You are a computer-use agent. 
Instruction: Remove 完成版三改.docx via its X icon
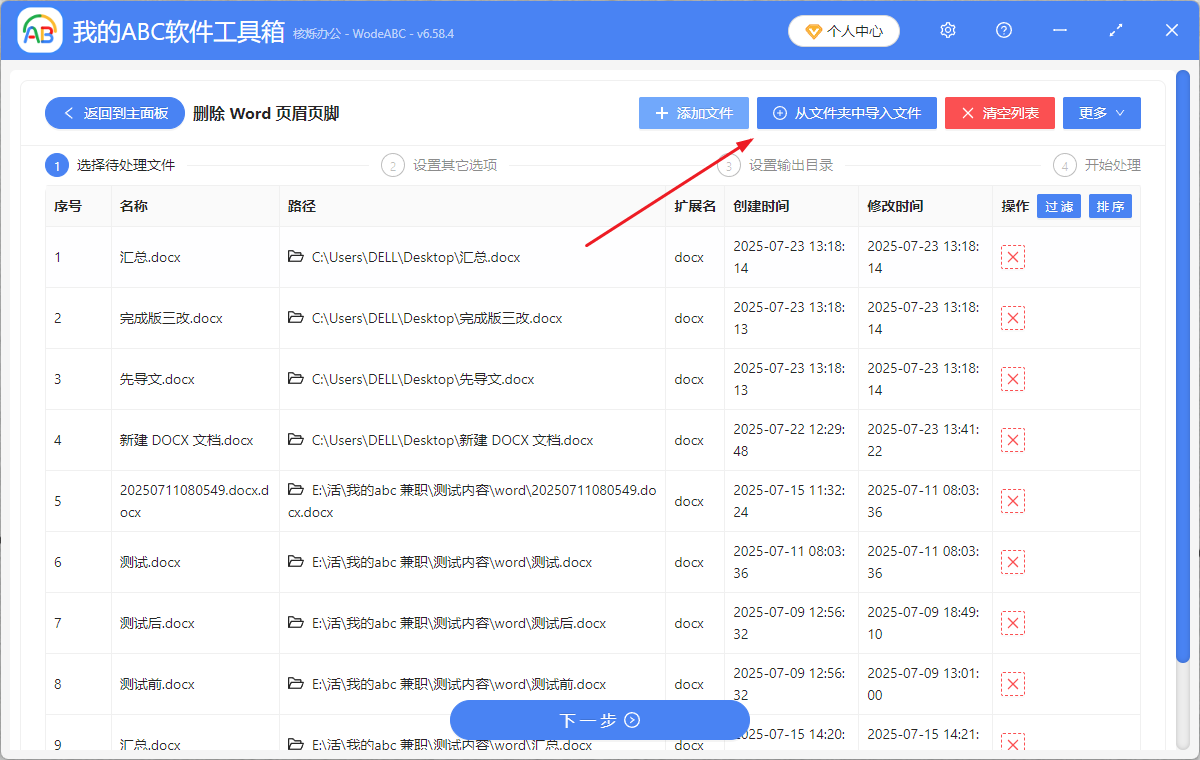point(1013,318)
